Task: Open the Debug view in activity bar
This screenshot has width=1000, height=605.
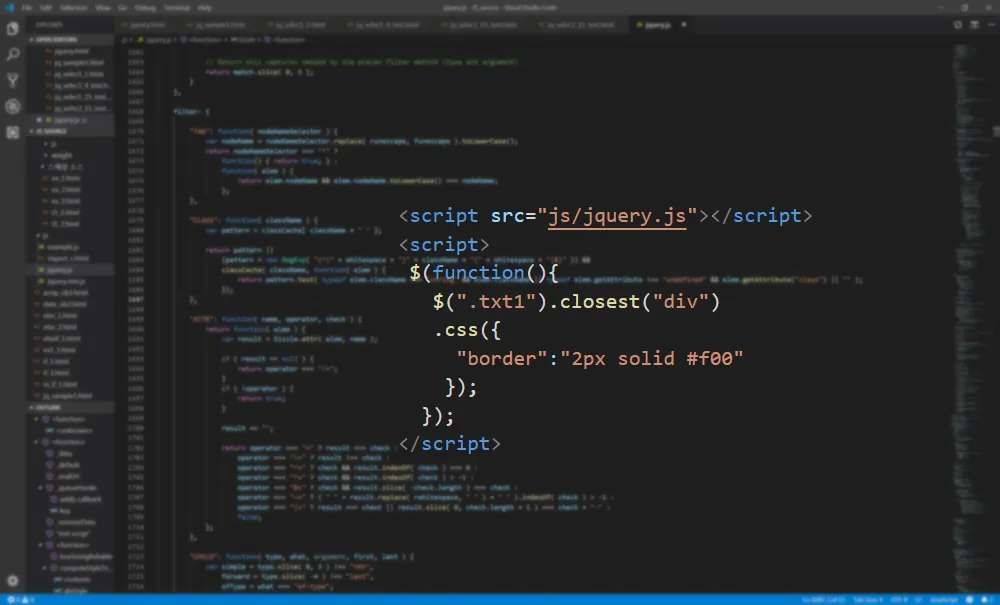Action: [12, 106]
